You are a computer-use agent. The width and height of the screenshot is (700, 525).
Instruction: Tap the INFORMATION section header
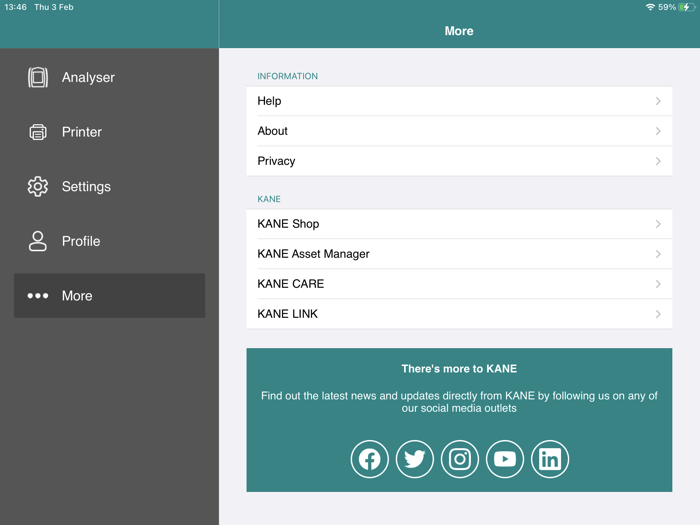tap(288, 76)
